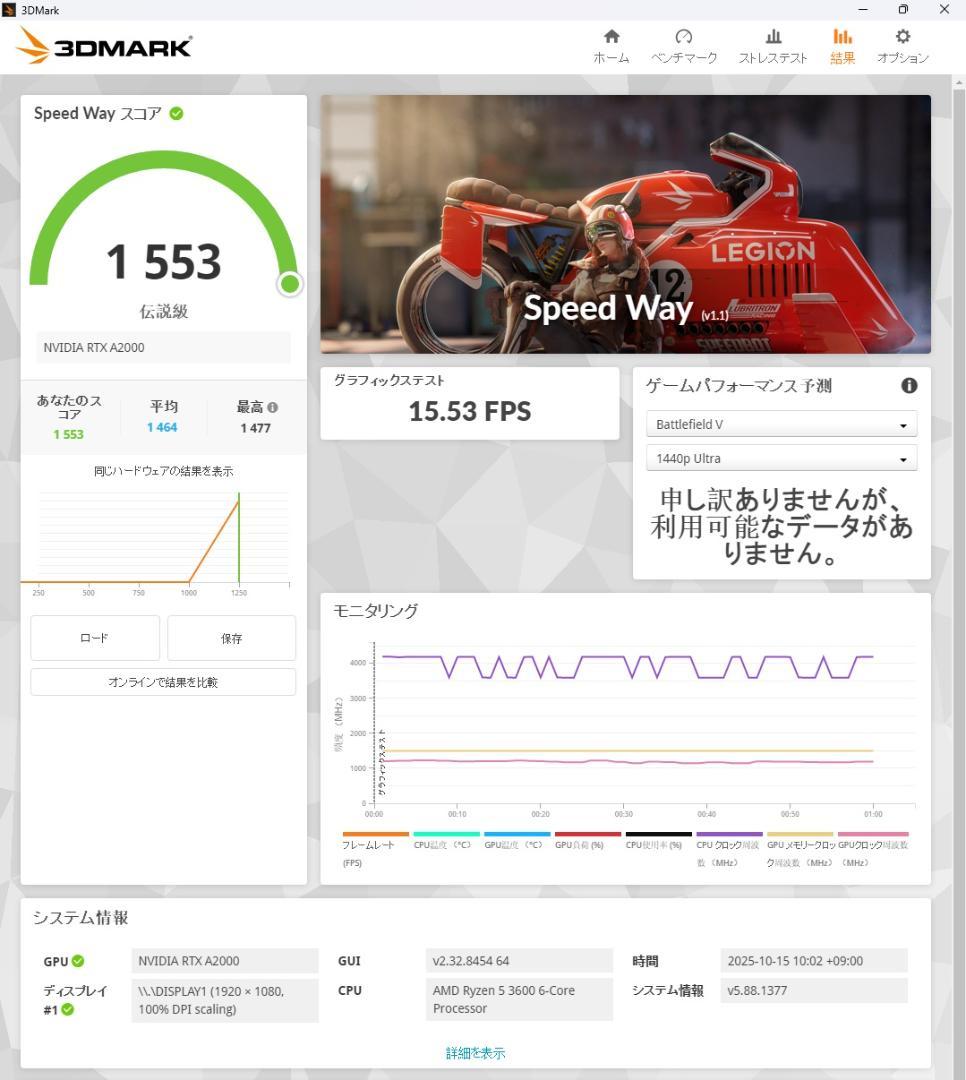Switch to the ベンチマーク tab
This screenshot has width=966, height=1080.
(684, 36)
